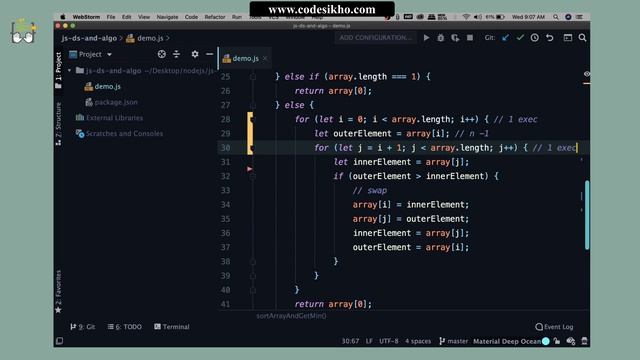Click the yellow VCS change marker at line 29
640x360 pixels.
250,133
